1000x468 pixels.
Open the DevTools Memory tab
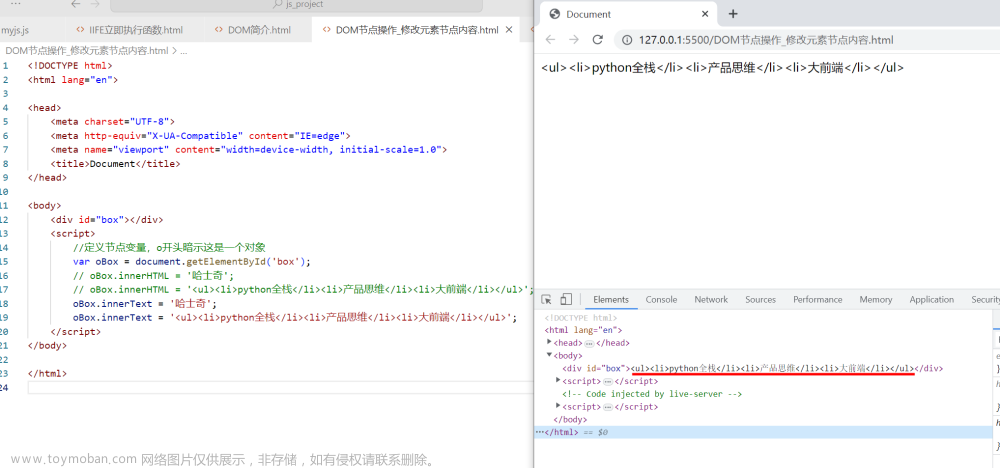(876, 300)
